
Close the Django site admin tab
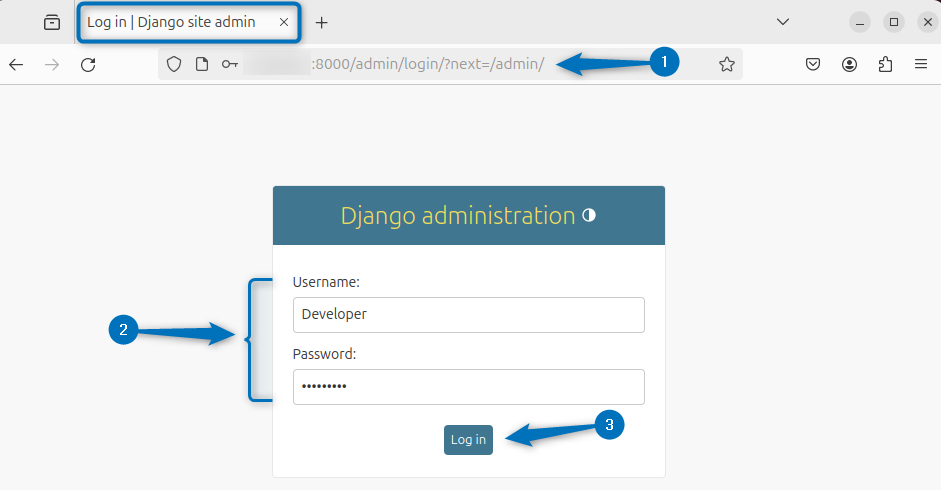pyautogui.click(x=284, y=22)
